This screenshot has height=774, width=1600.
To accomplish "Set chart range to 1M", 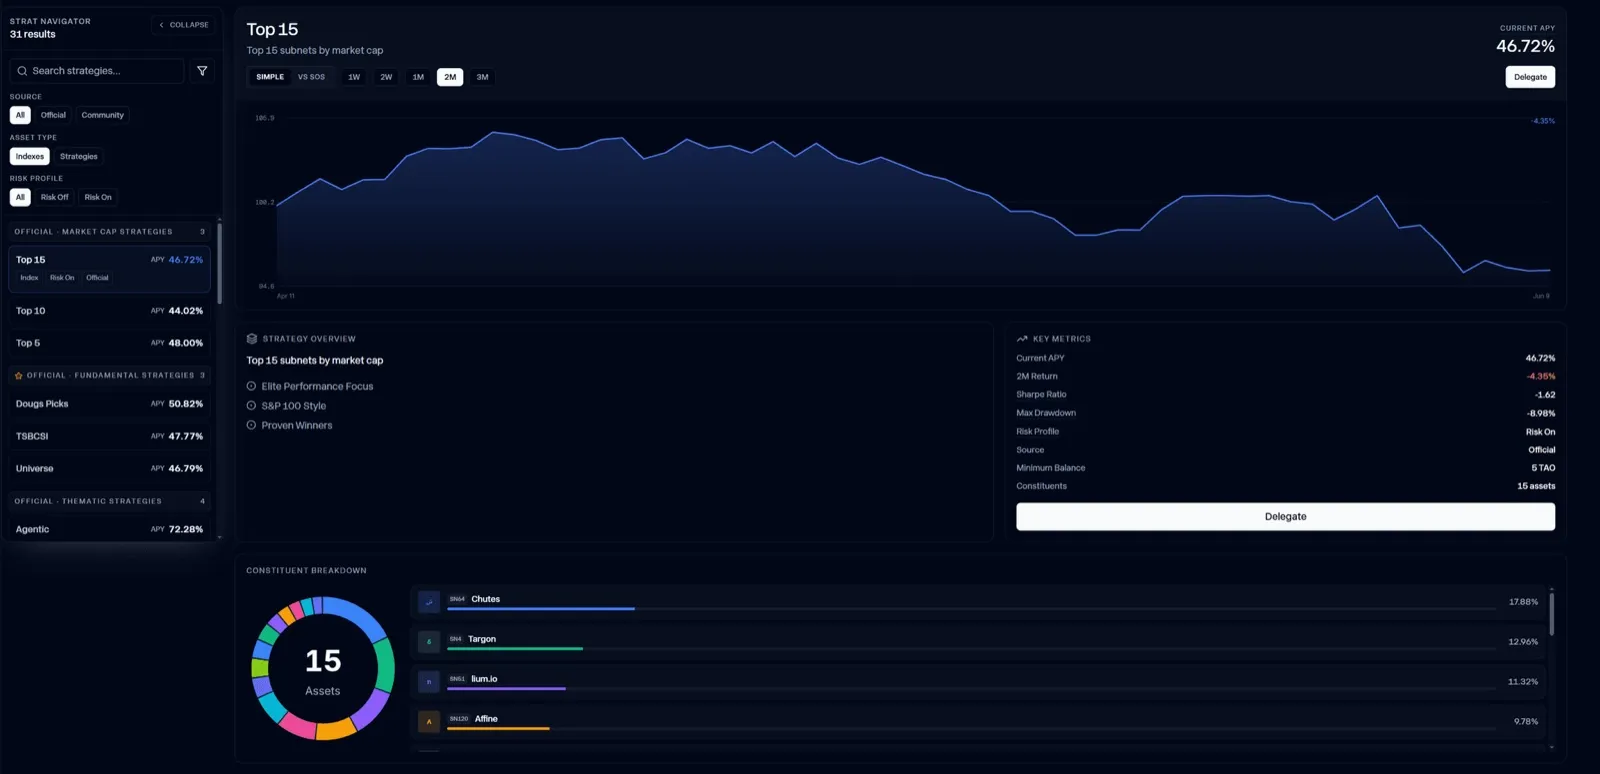I will click(x=418, y=77).
